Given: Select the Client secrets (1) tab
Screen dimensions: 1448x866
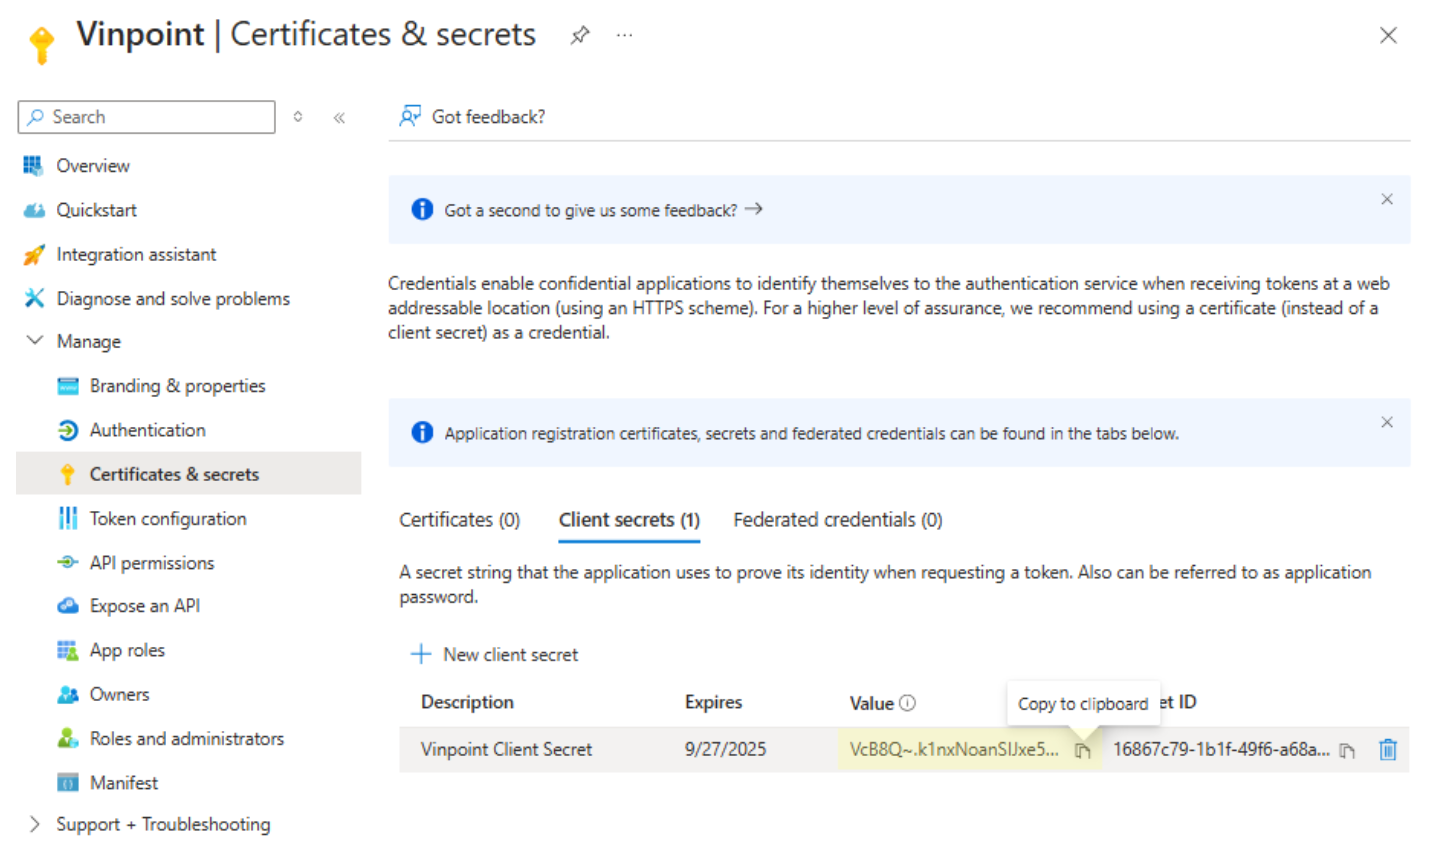Looking at the screenshot, I should click(x=629, y=520).
